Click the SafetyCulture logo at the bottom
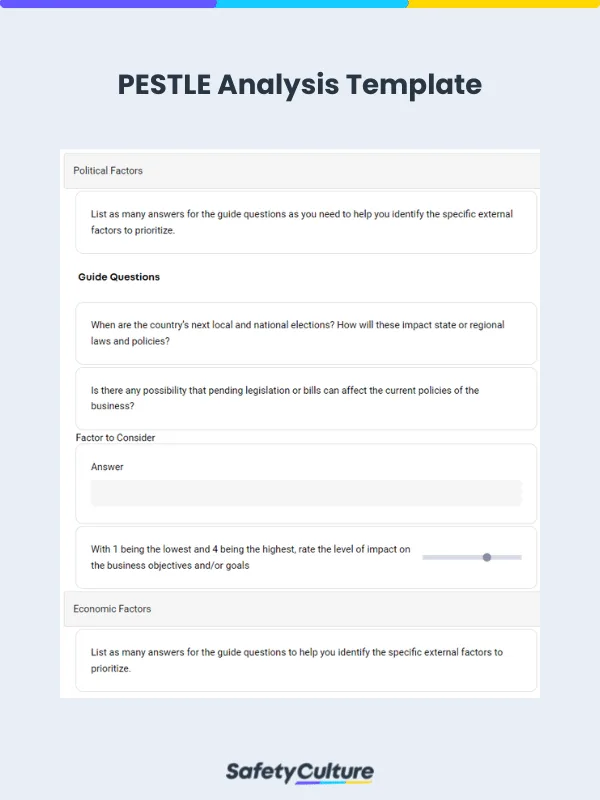The height and width of the screenshot is (800, 600). pyautogui.click(x=300, y=771)
